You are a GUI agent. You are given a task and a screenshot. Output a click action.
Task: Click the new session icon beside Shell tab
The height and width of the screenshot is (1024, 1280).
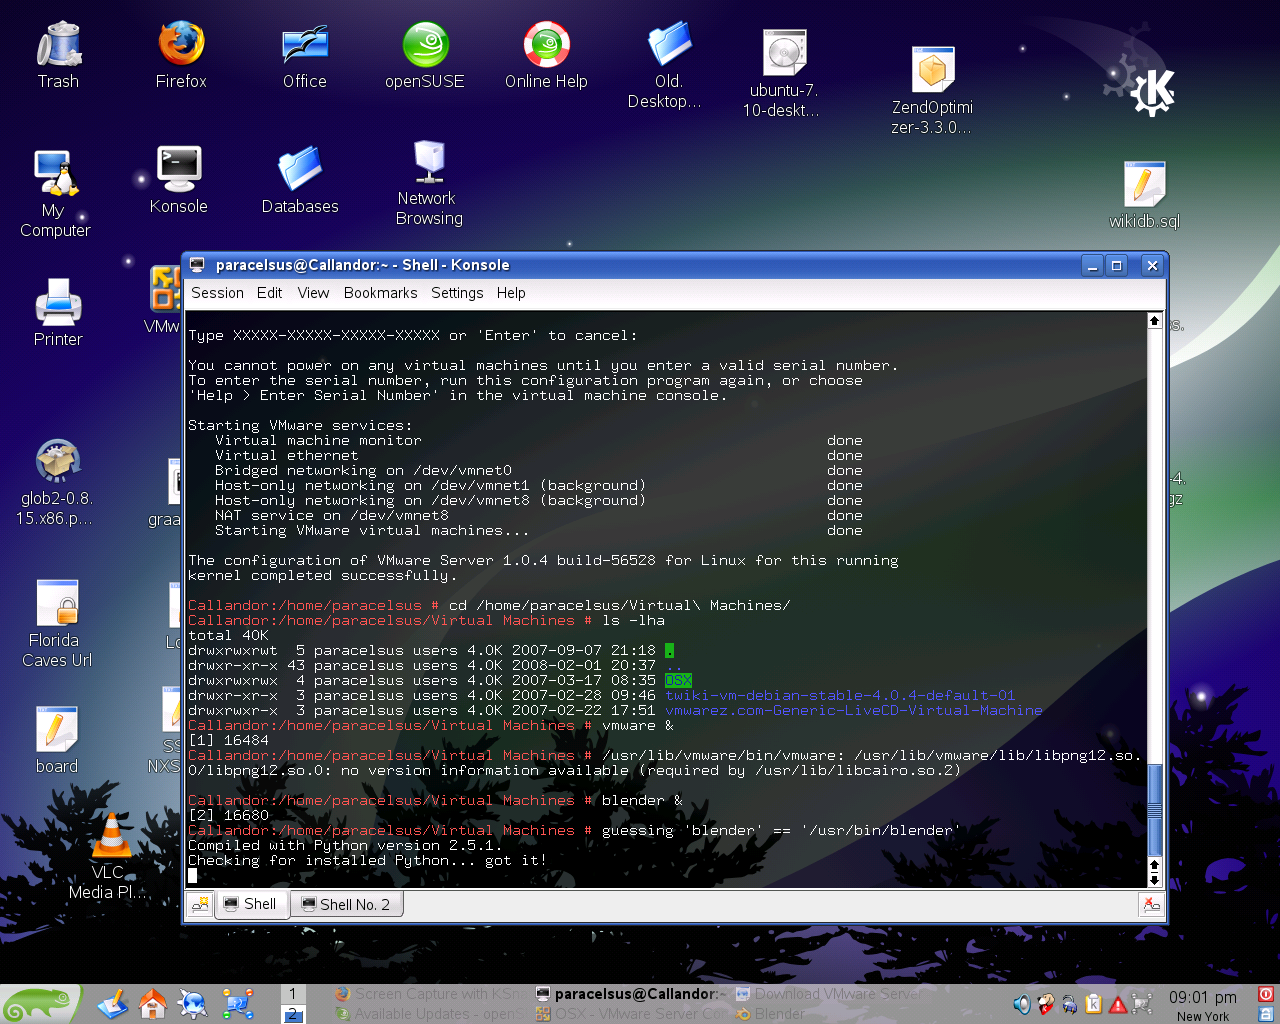(x=200, y=905)
